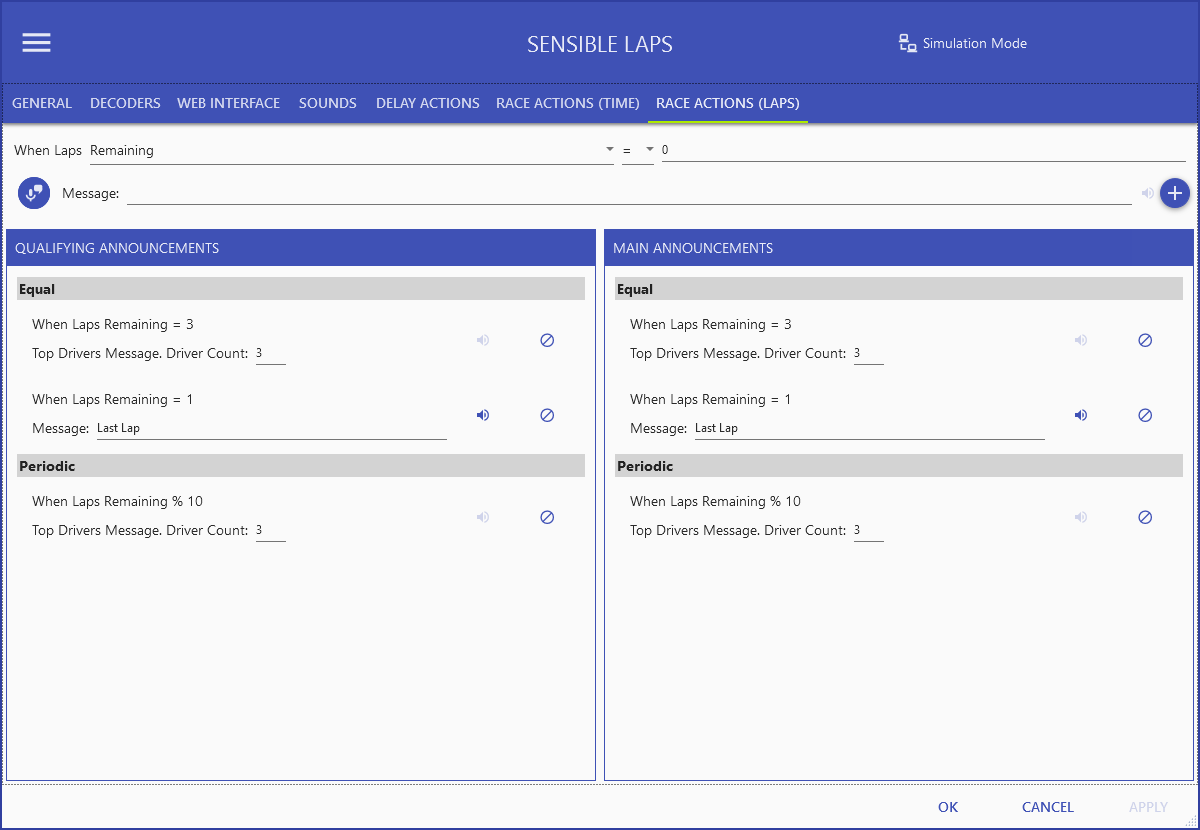This screenshot has height=830, width=1200.
Task: Click the Simulation Mode label
Action: tap(975, 43)
